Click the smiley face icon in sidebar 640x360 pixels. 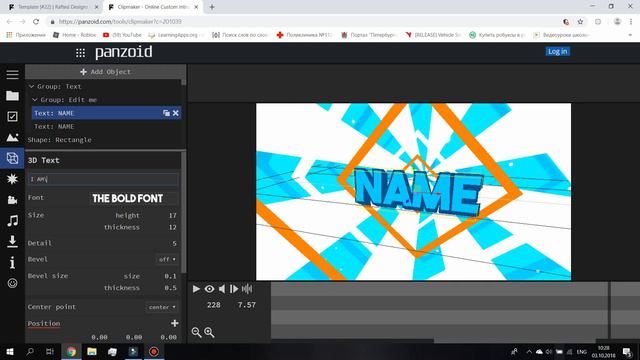point(12,283)
